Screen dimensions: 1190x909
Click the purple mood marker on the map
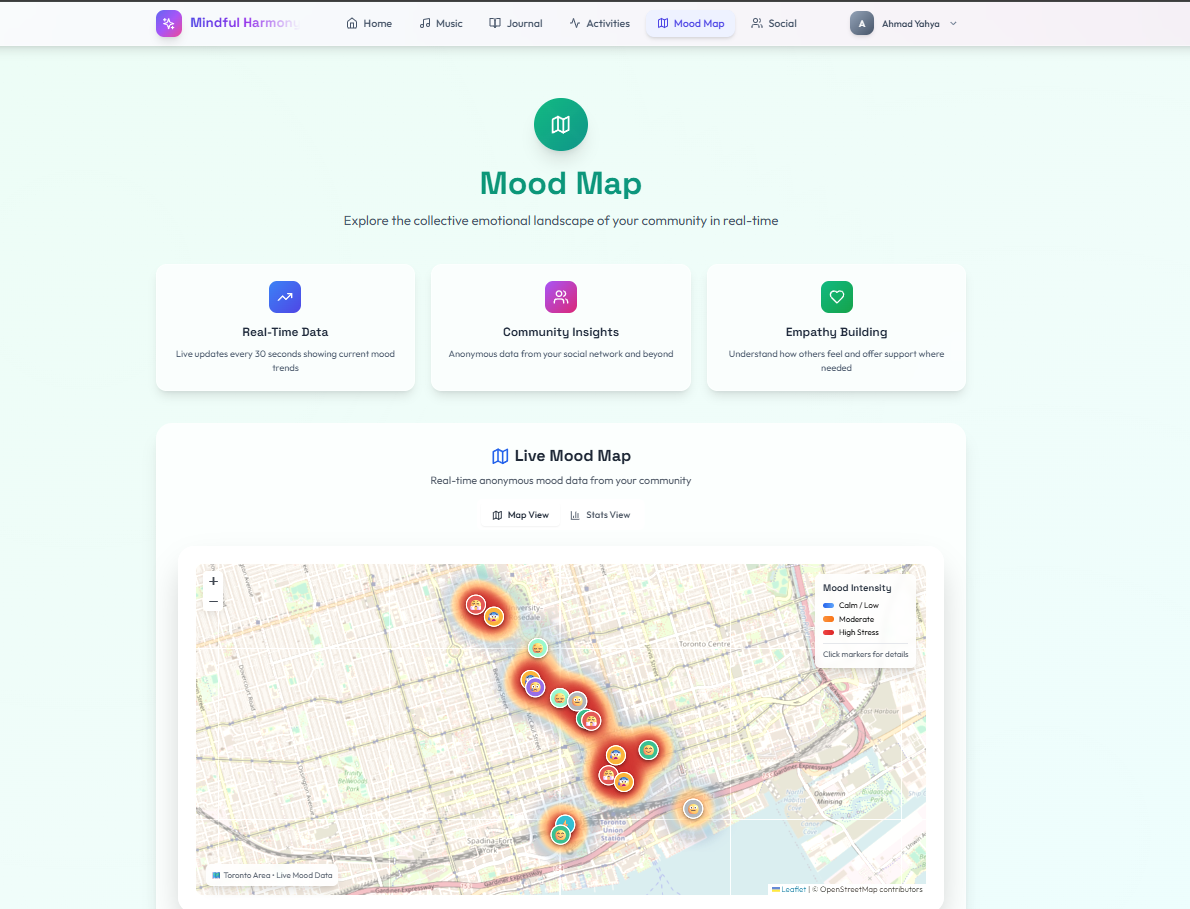pyautogui.click(x=536, y=687)
